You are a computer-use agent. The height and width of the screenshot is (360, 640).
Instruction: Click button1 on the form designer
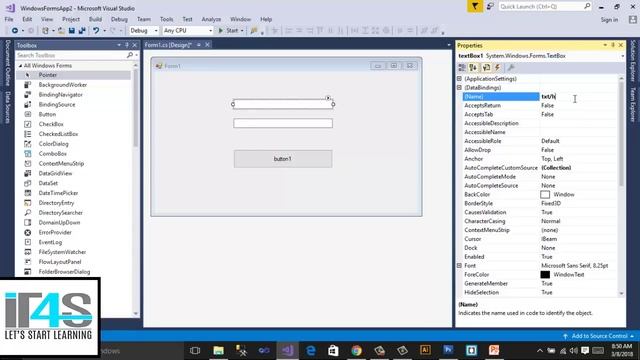tap(283, 159)
